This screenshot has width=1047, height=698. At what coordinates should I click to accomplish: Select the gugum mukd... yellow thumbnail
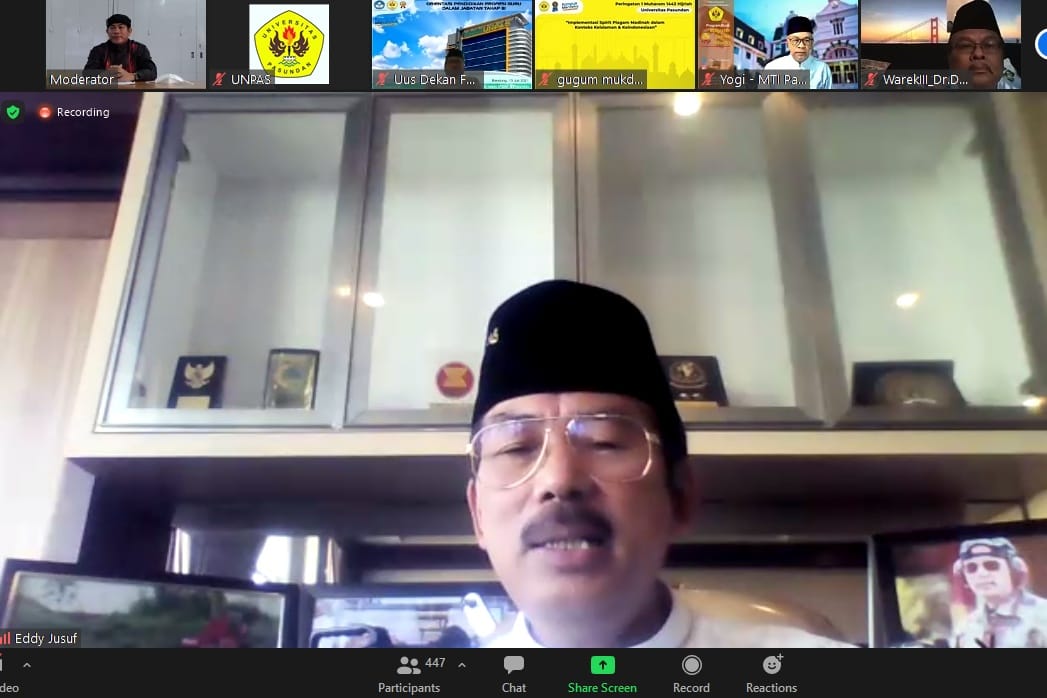click(x=614, y=44)
